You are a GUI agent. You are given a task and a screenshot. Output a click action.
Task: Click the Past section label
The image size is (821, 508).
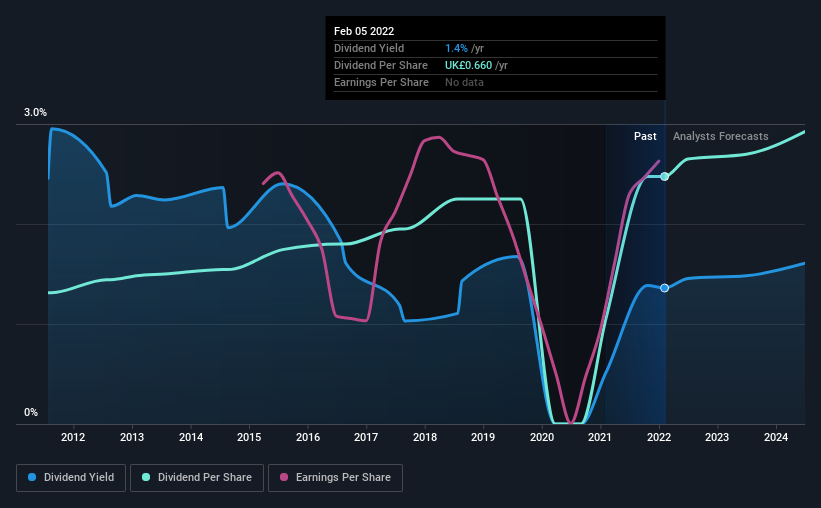coord(645,136)
